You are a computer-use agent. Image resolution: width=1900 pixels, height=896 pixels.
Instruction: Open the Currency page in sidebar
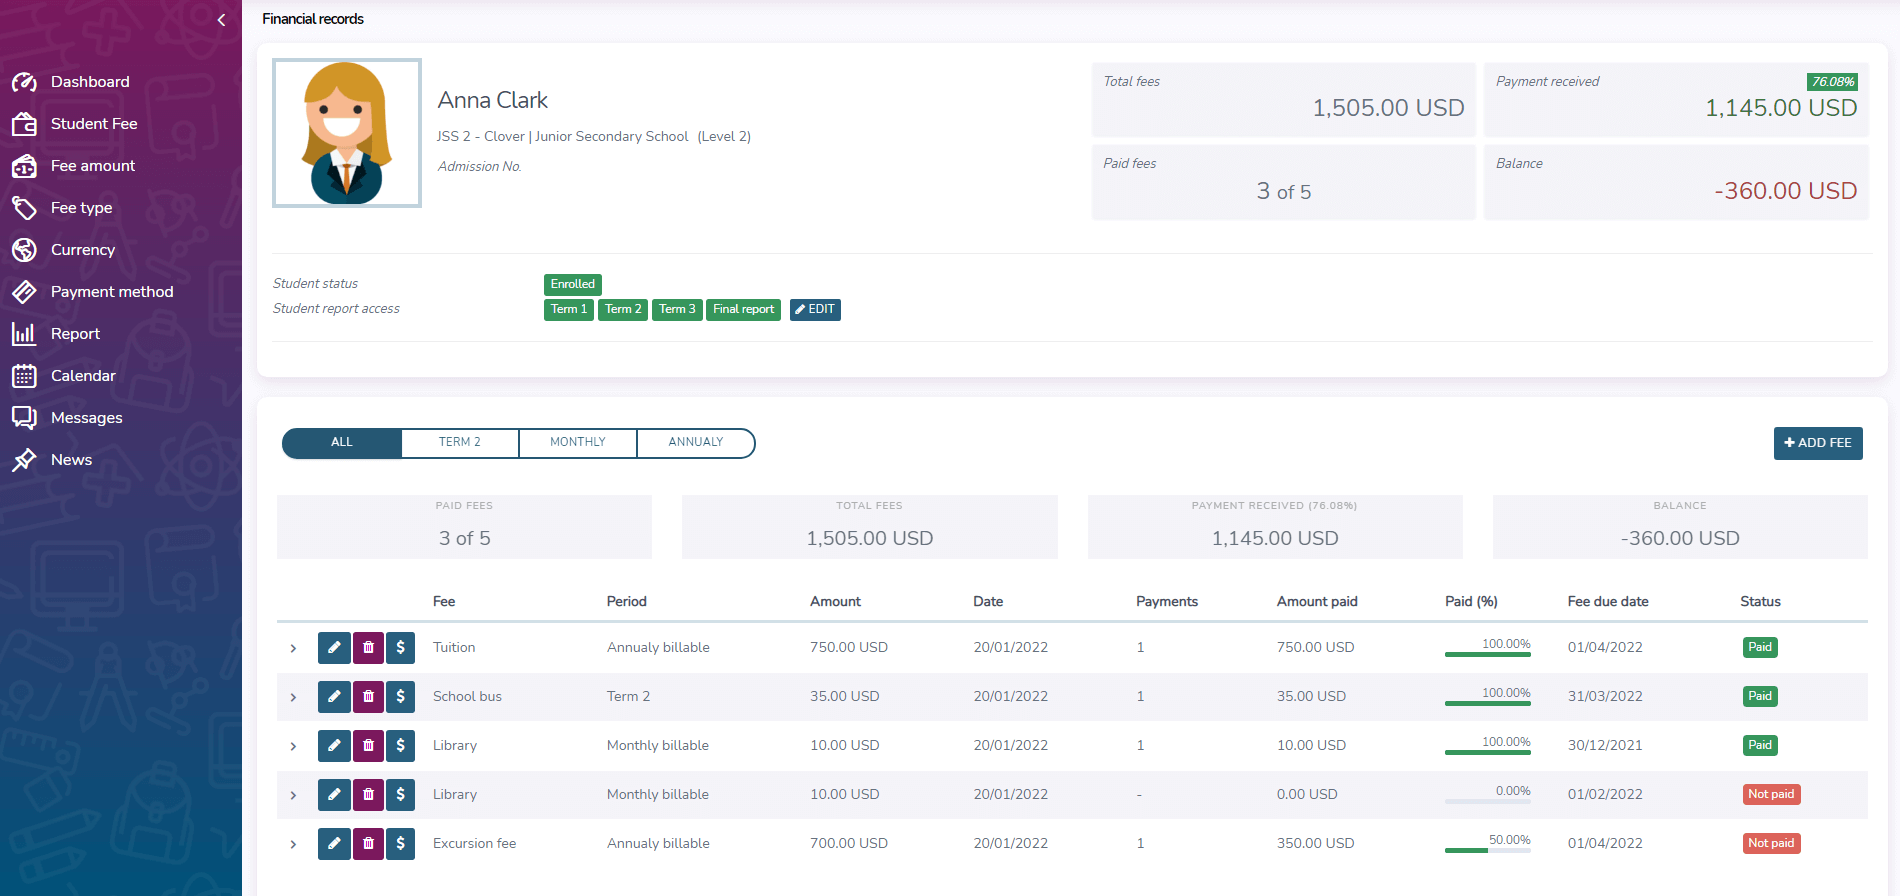click(x=82, y=250)
